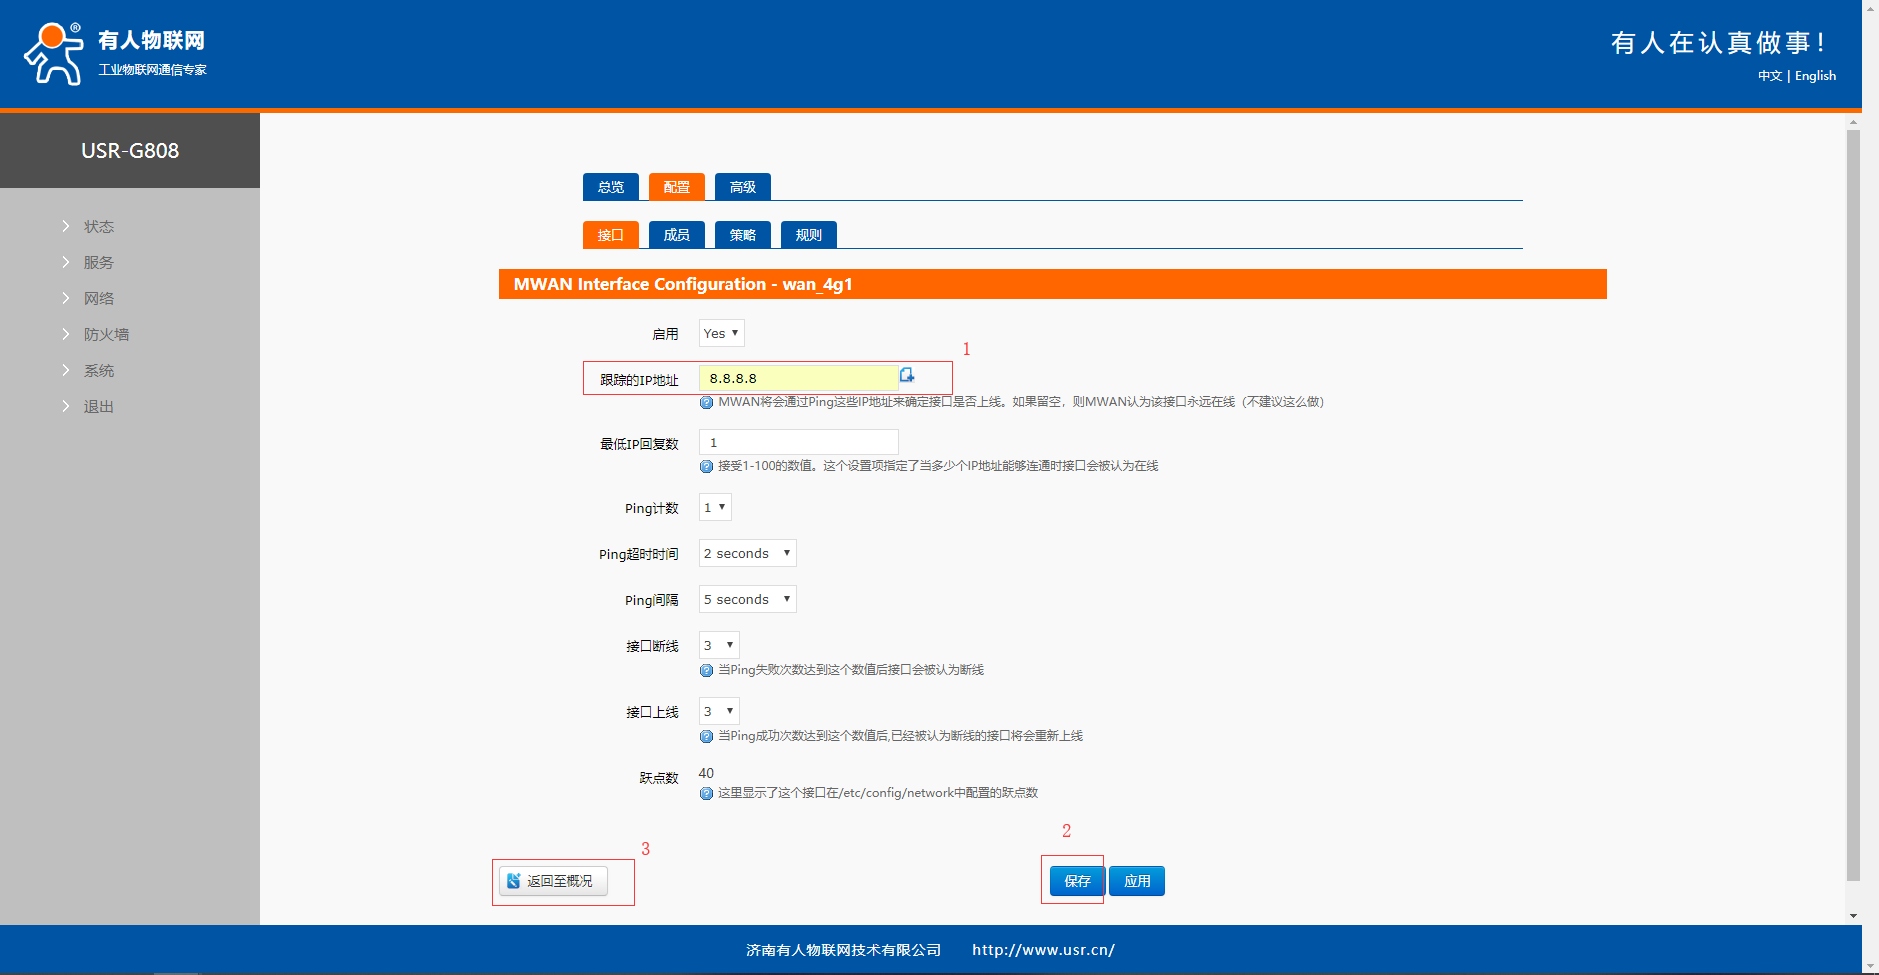Click the 保存 button
Screen dimensions: 1879x975
click(x=1077, y=881)
